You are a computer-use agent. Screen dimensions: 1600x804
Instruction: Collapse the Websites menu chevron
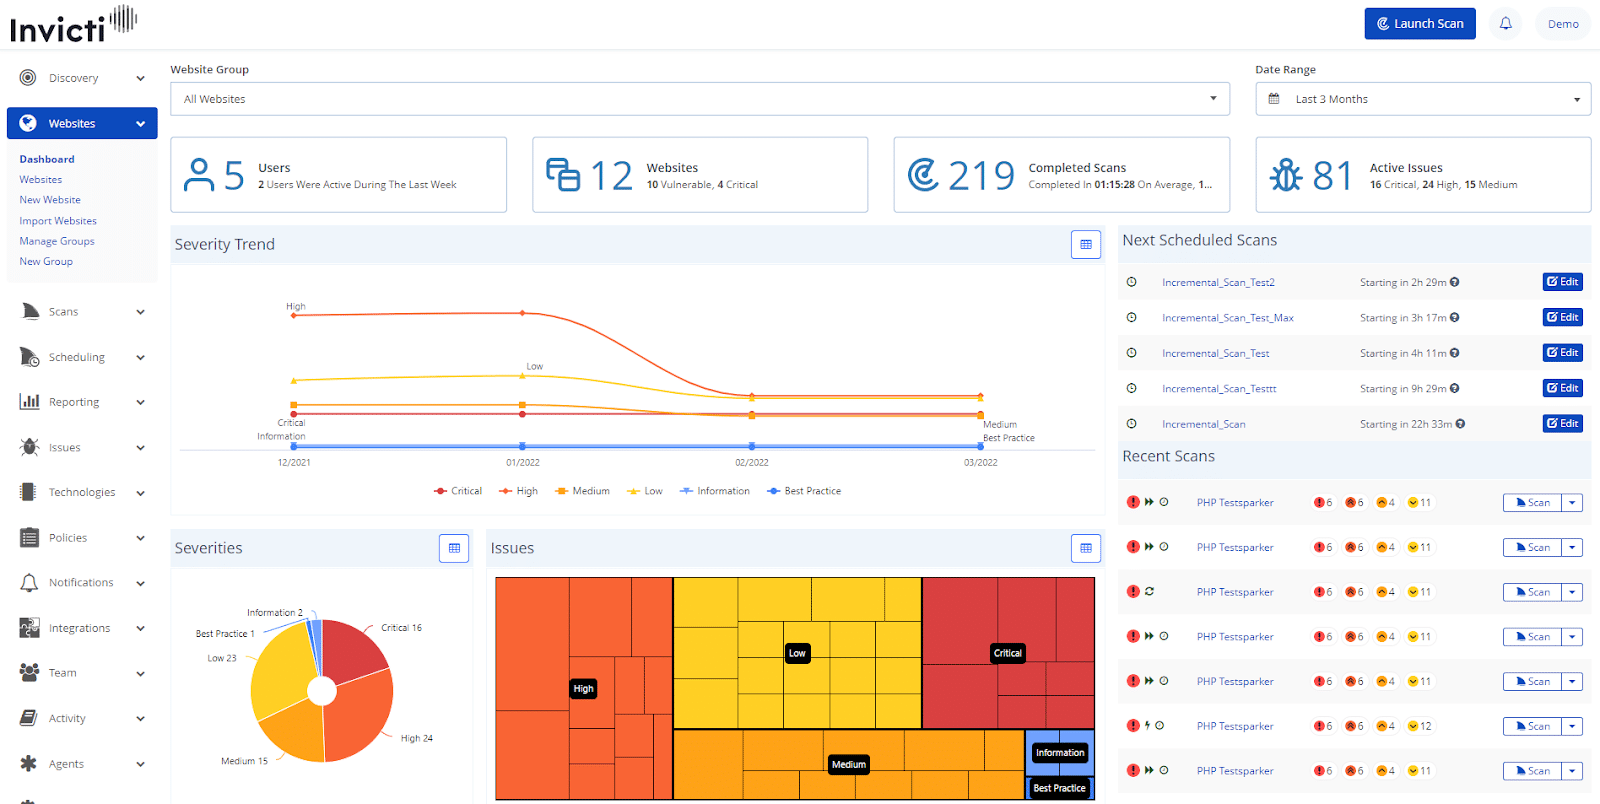point(140,124)
